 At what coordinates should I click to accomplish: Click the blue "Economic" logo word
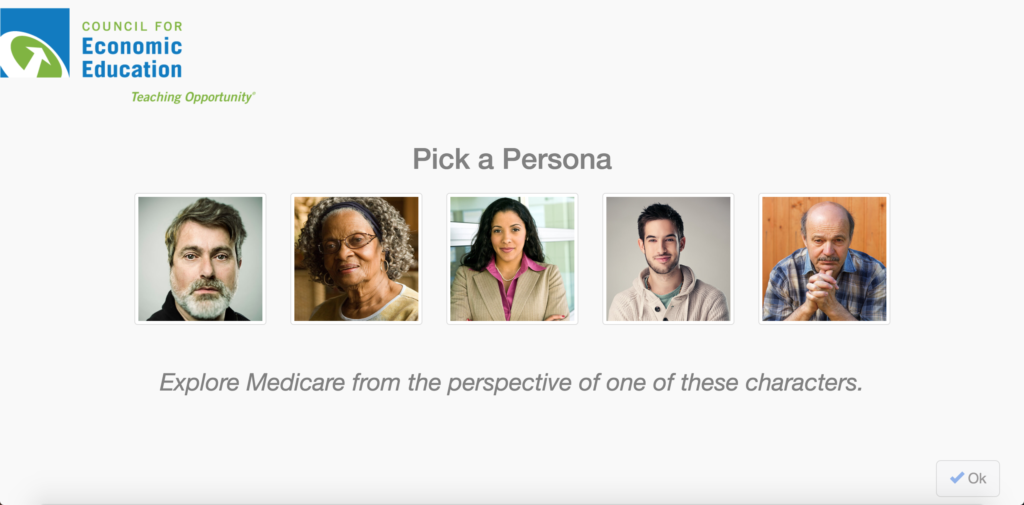click(132, 46)
